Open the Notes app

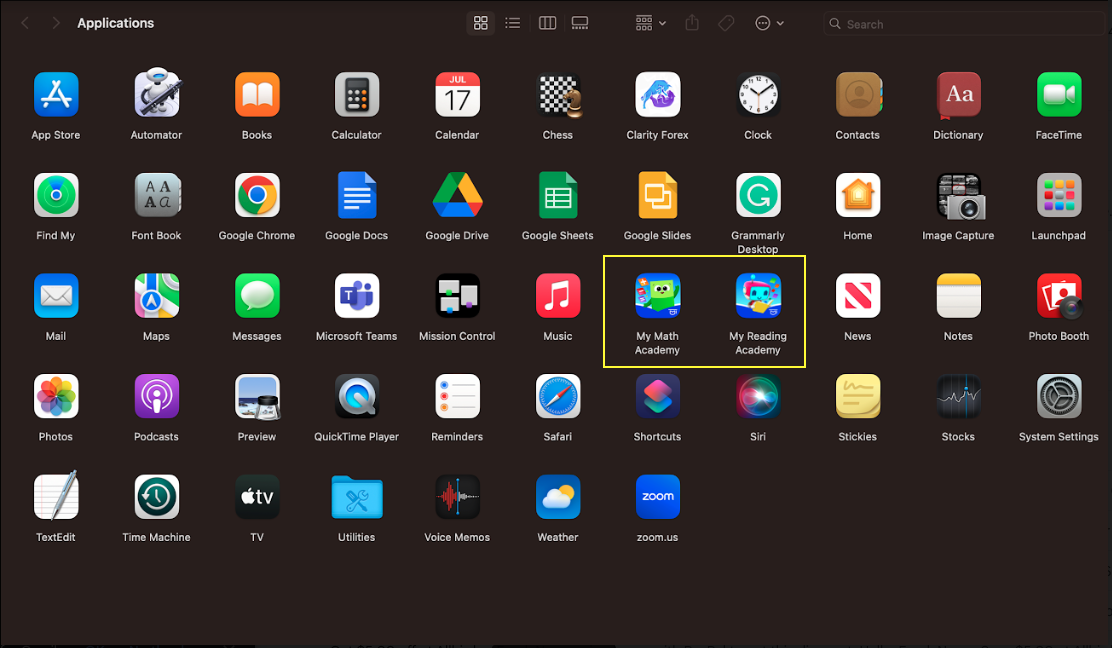coord(959,296)
